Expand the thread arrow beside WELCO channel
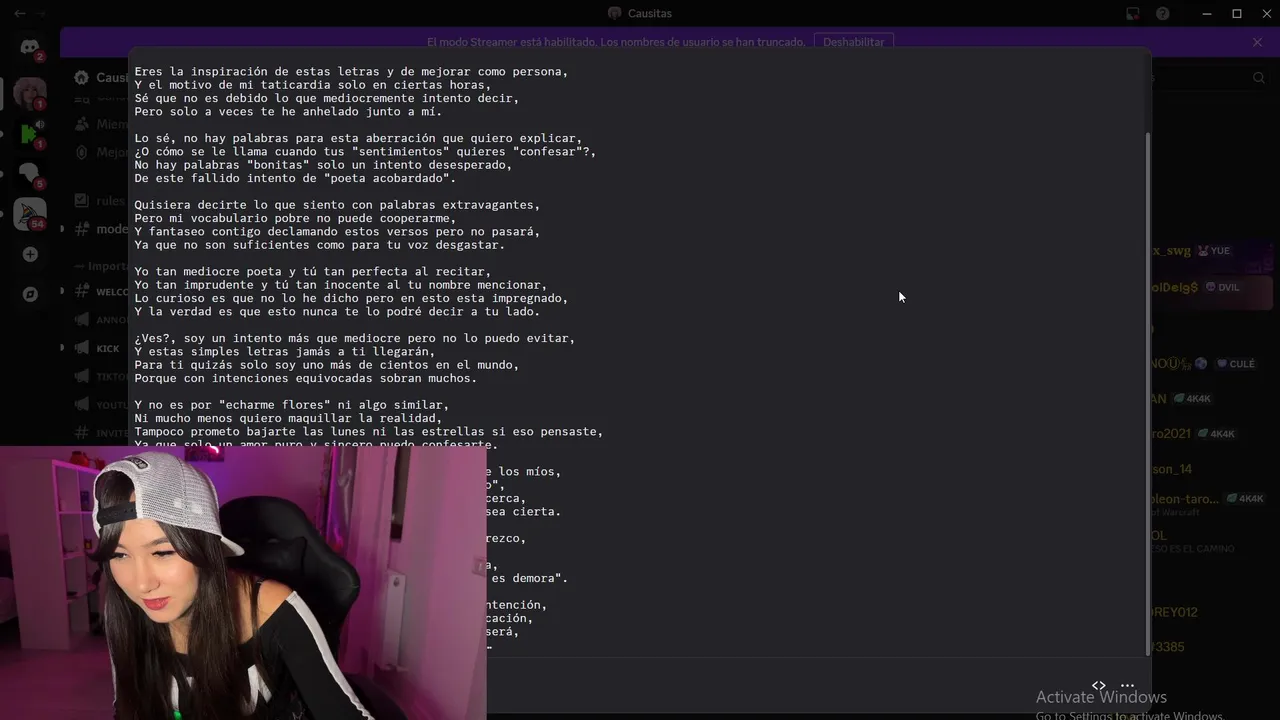This screenshot has width=1280, height=720. point(62,291)
